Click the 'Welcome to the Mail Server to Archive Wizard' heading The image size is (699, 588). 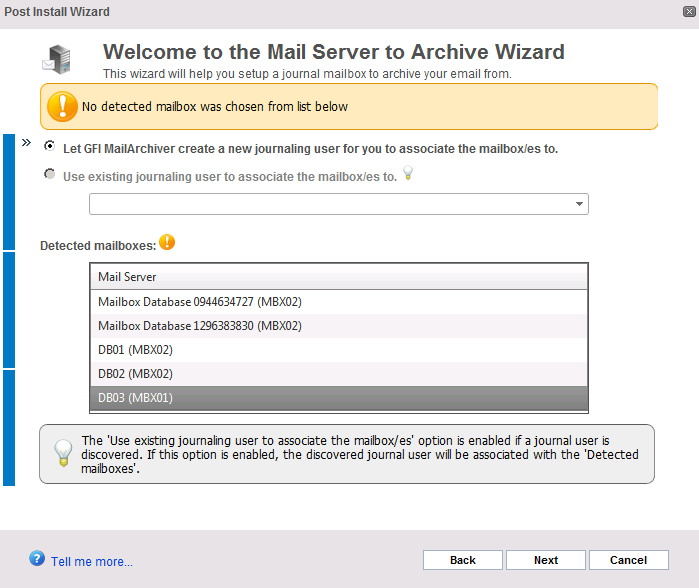pos(333,52)
